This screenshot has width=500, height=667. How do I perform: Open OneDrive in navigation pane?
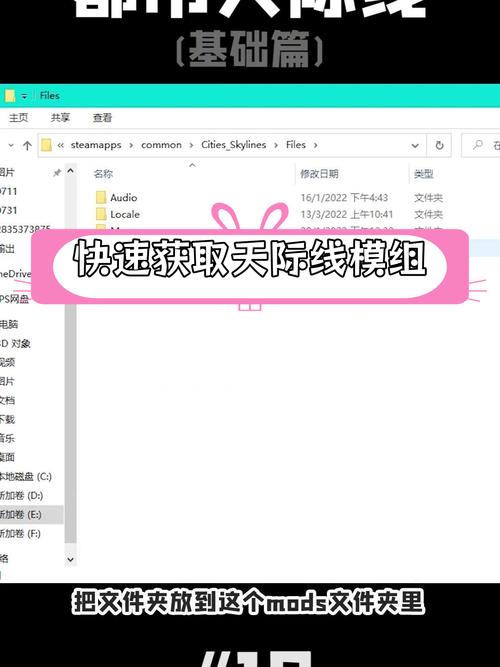pyautogui.click(x=15, y=274)
